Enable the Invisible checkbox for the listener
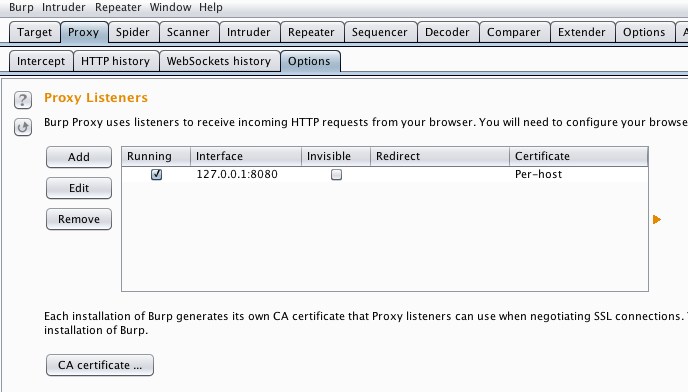This screenshot has height=392, width=688. [336, 174]
